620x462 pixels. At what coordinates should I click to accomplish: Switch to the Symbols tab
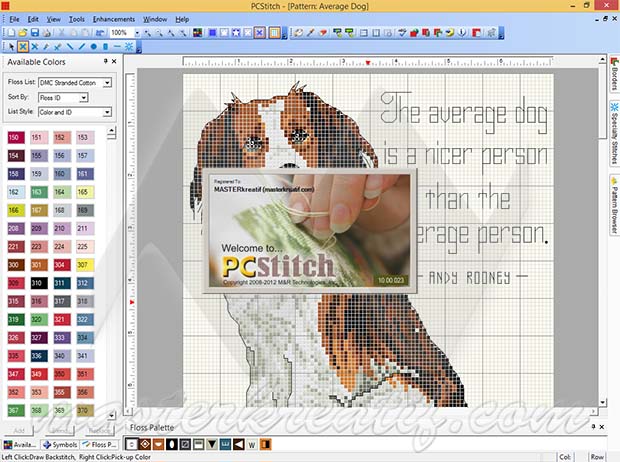click(x=60, y=445)
